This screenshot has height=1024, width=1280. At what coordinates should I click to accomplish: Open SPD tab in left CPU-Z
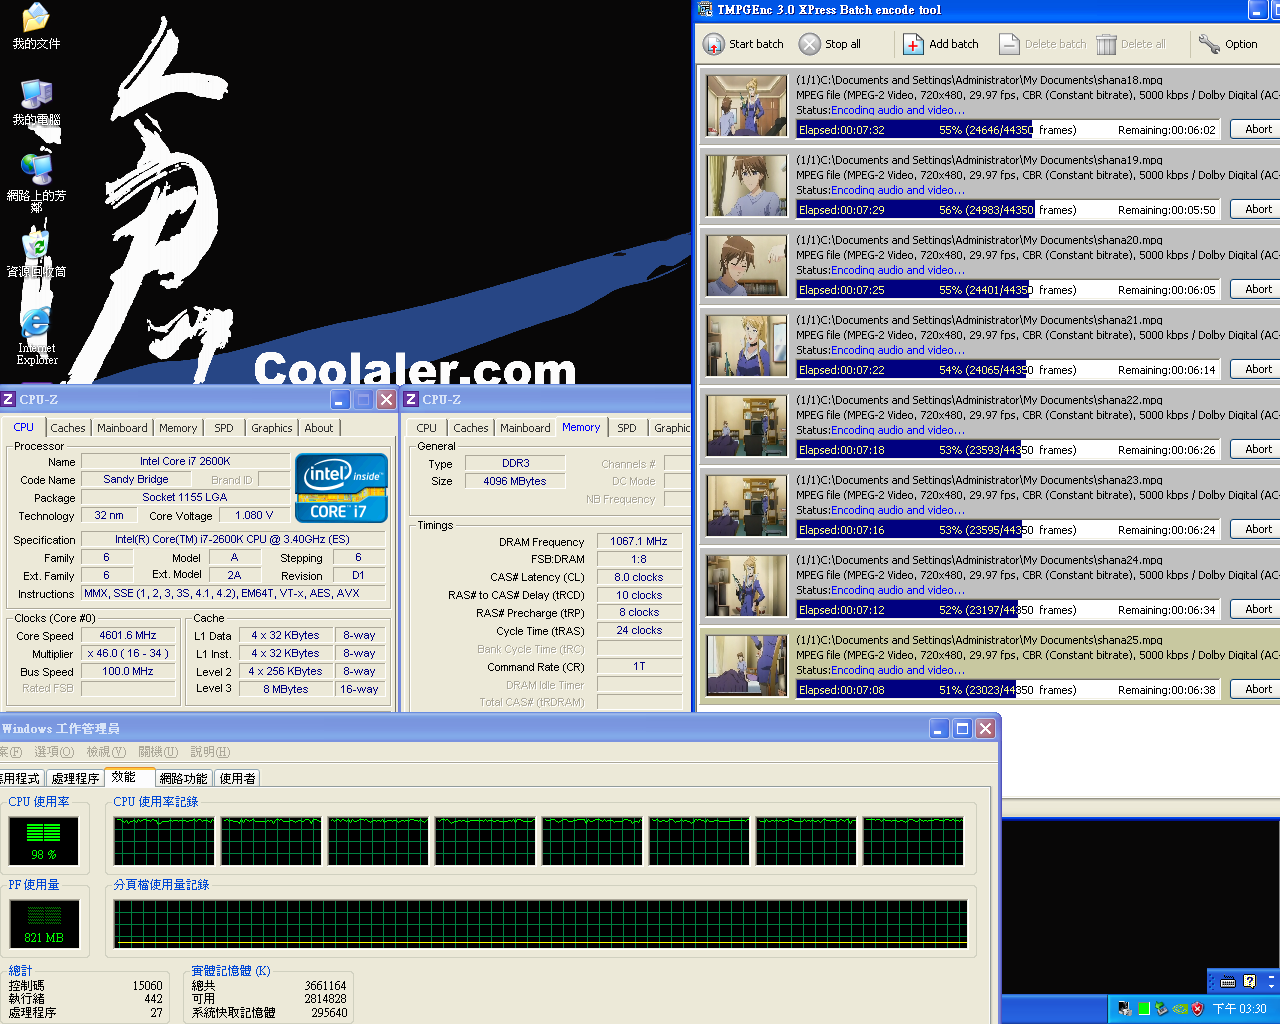[224, 428]
